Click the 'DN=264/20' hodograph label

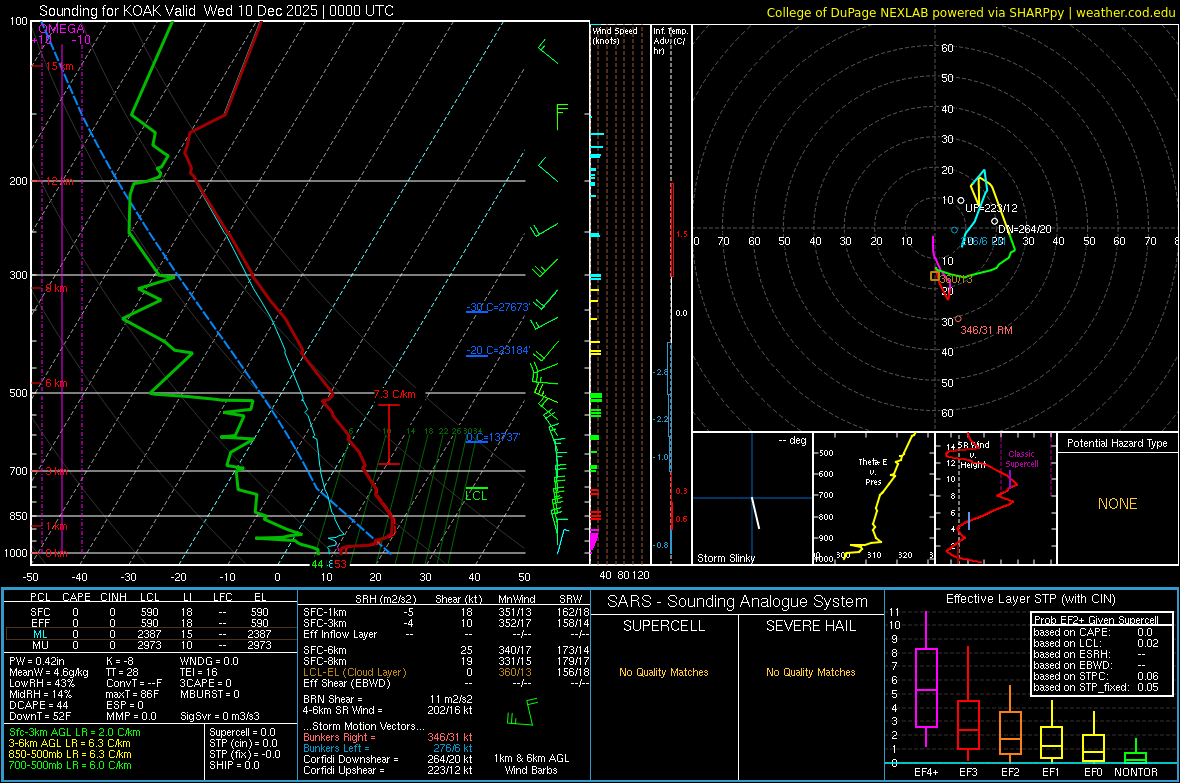pyautogui.click(x=1024, y=230)
